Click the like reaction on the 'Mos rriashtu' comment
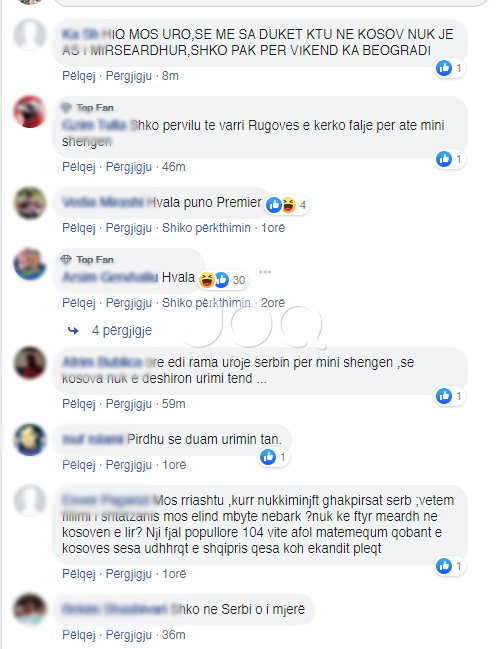This screenshot has width=496, height=649. pyautogui.click(x=450, y=566)
